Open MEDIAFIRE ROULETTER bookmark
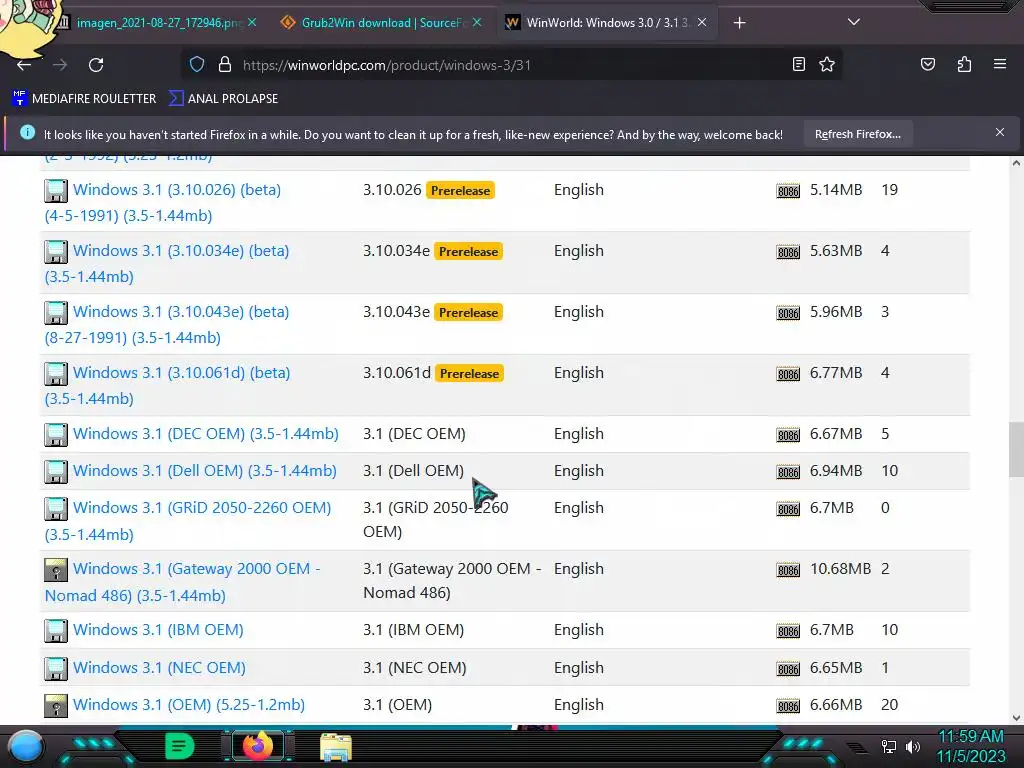This screenshot has width=1024, height=768. 84,99
